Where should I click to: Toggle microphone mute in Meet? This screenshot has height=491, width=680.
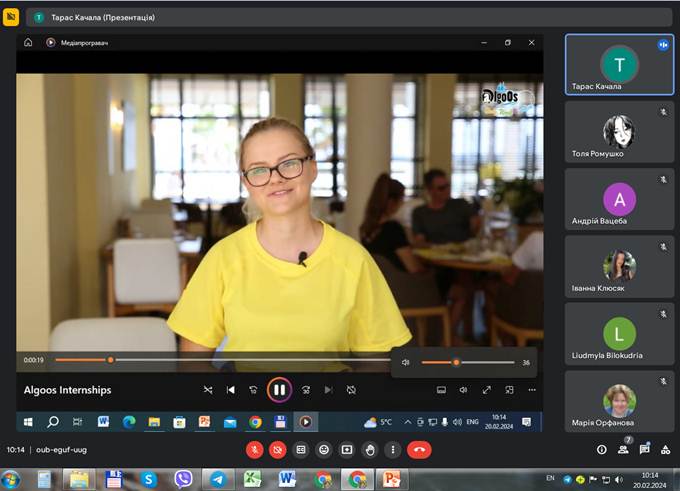(255, 450)
